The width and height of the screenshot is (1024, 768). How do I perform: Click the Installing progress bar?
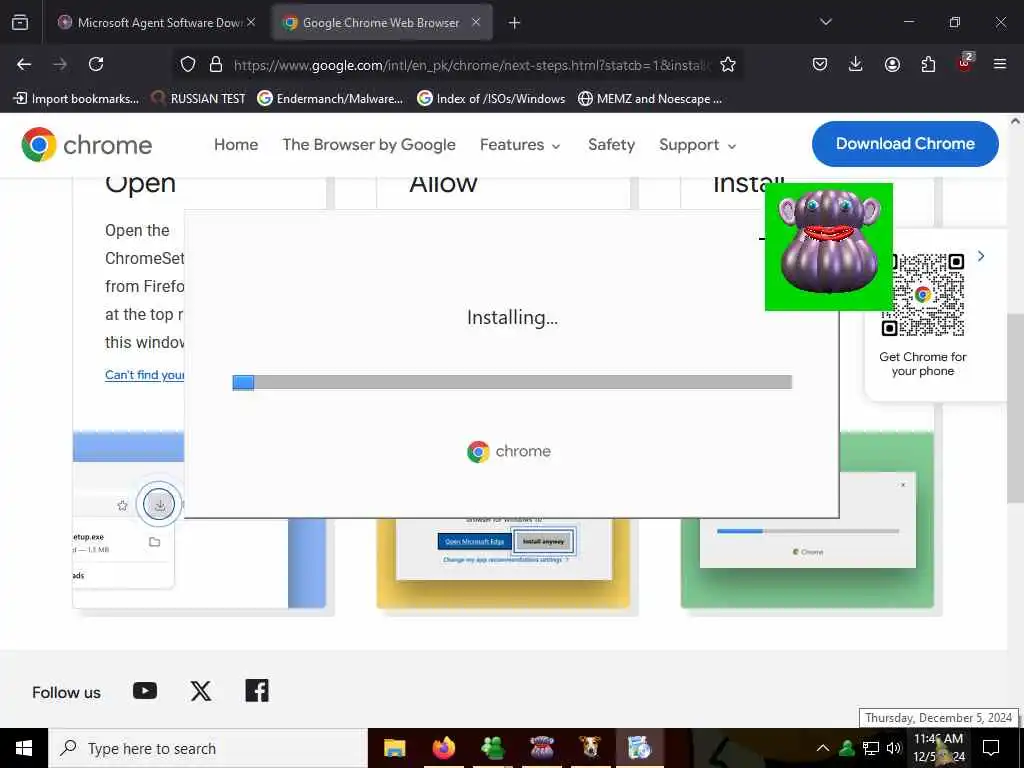[512, 382]
